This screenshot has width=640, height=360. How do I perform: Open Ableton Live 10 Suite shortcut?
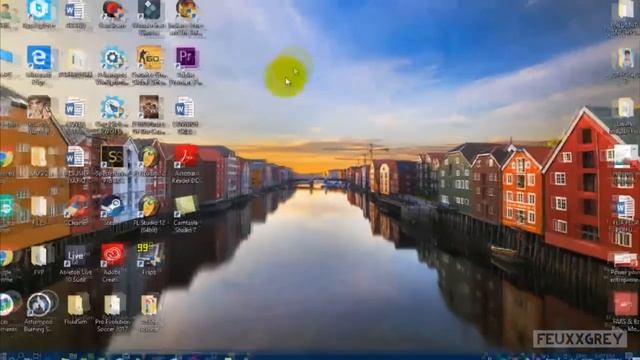pos(76,256)
